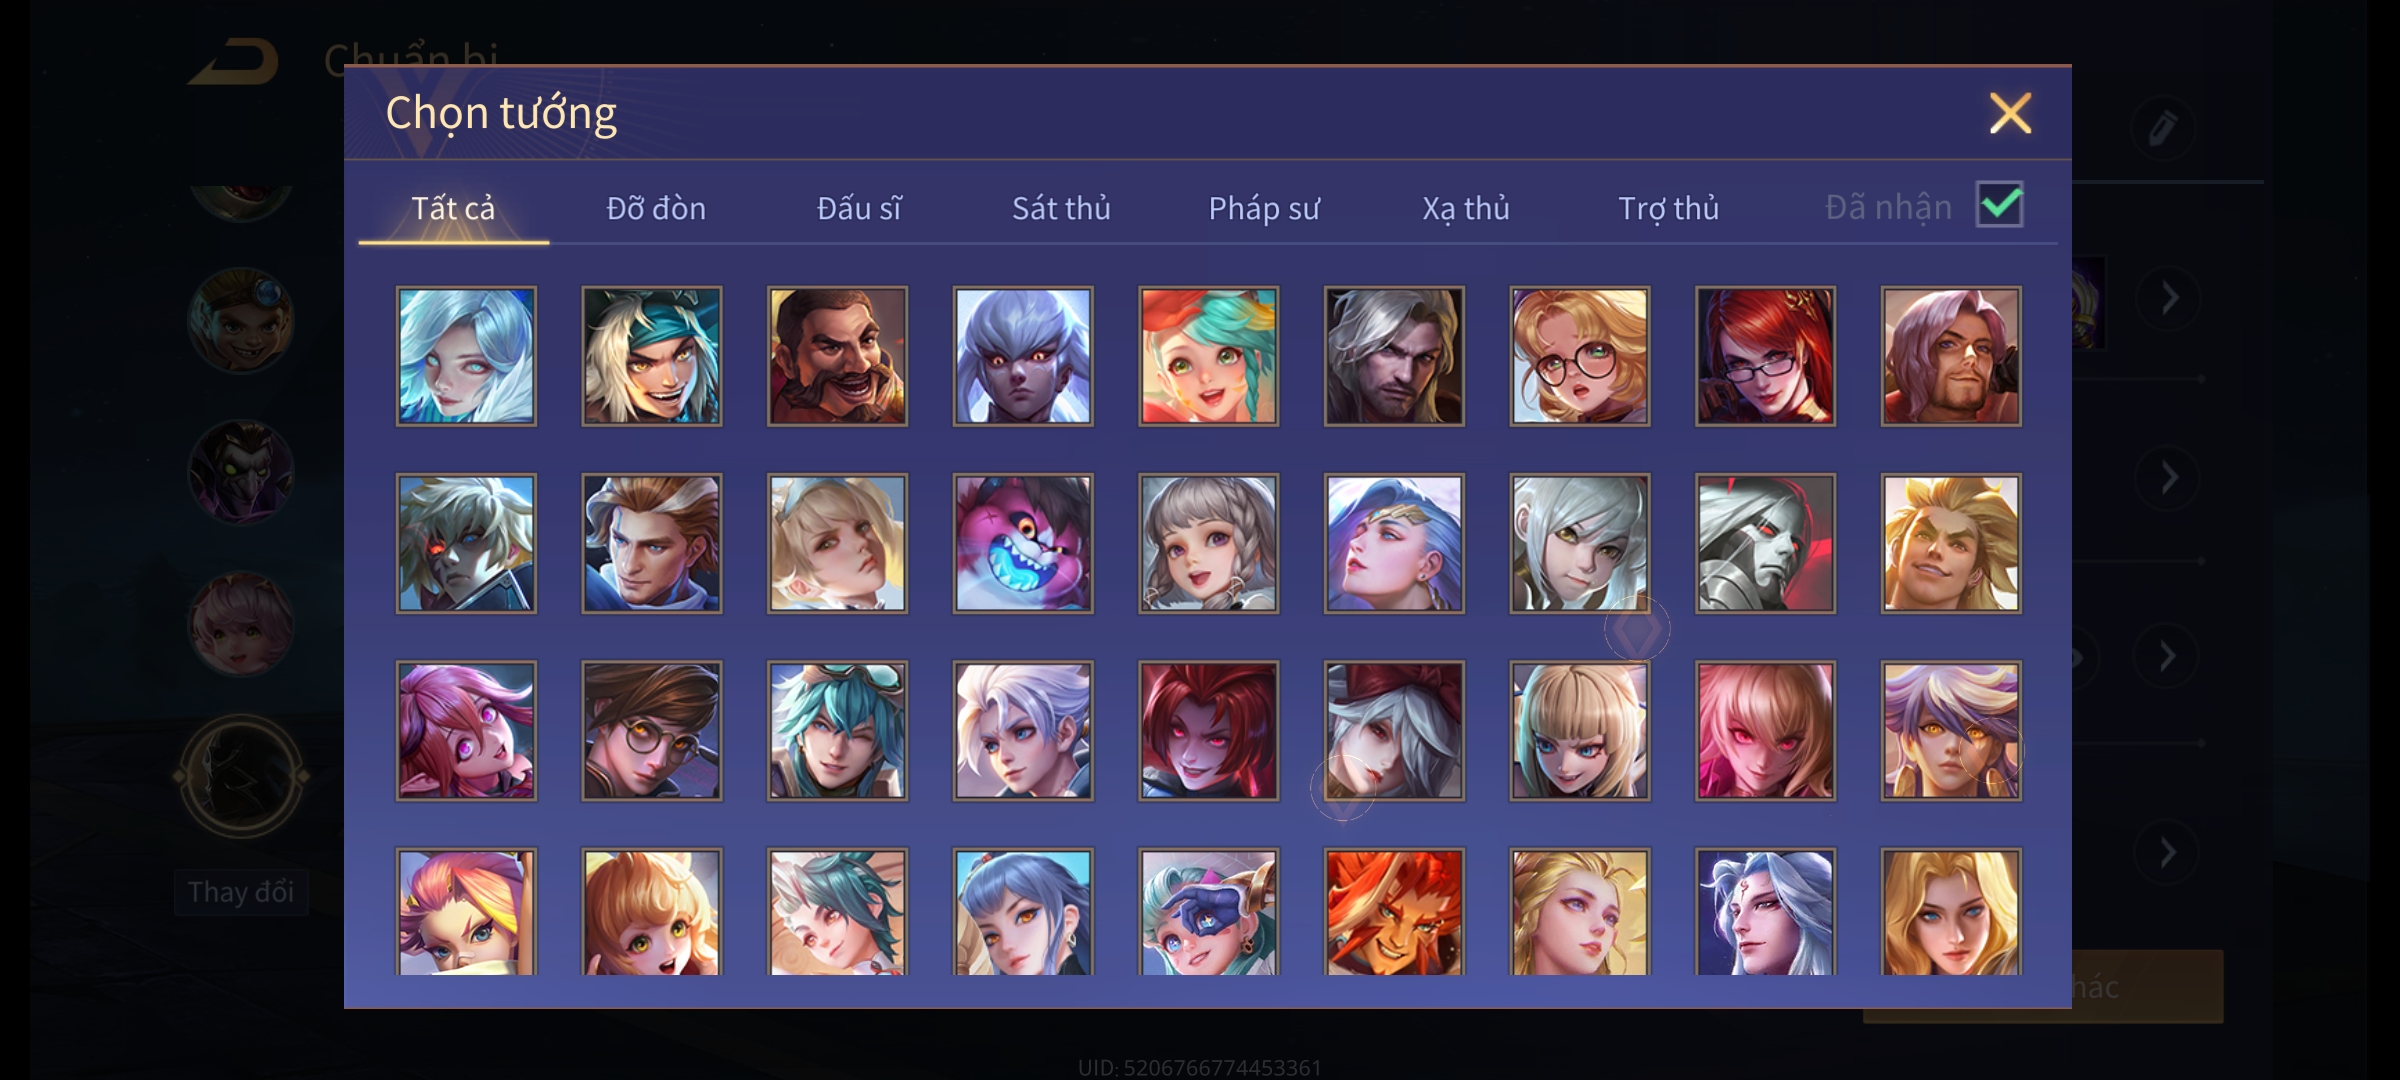Switch to the Đỡ đòn tab

click(x=656, y=208)
